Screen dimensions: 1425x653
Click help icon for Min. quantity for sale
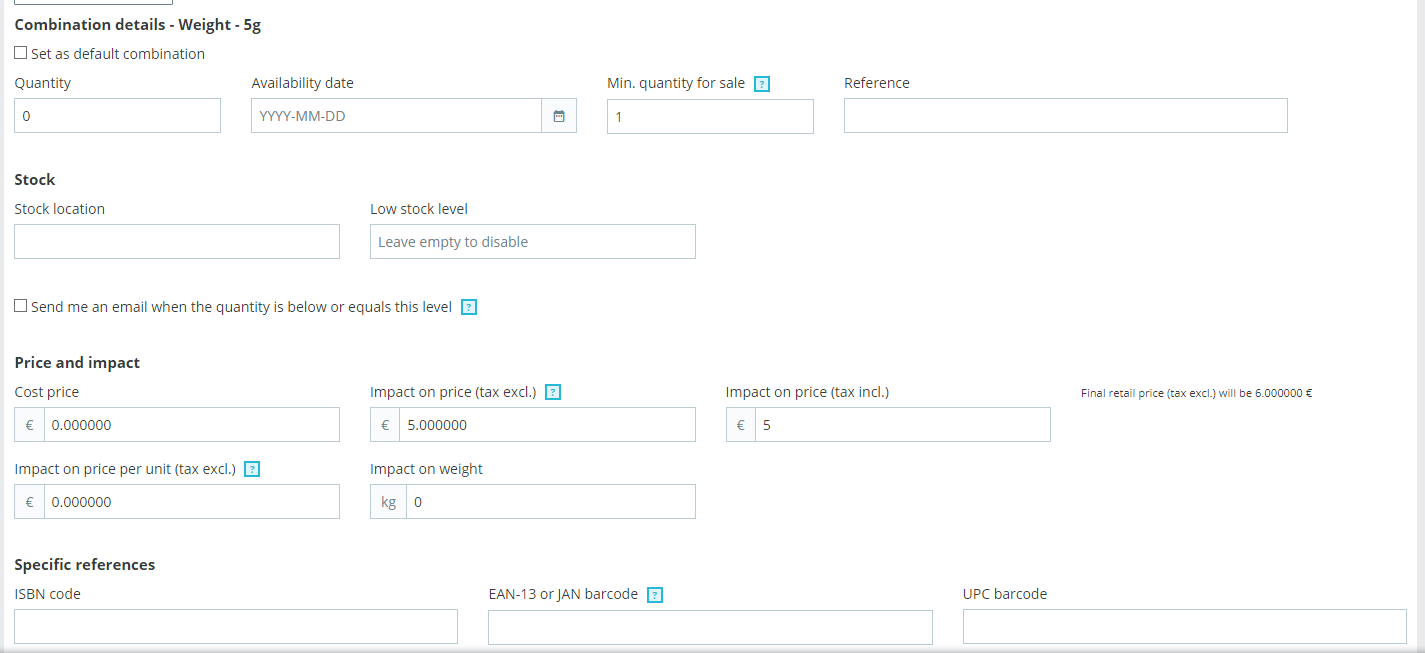(x=762, y=84)
